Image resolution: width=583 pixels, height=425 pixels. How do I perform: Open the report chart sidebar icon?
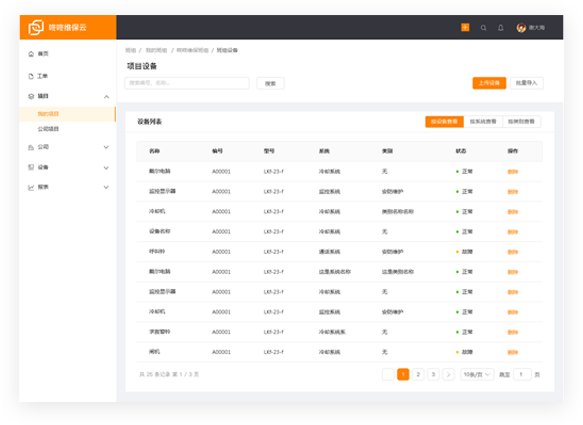point(31,187)
